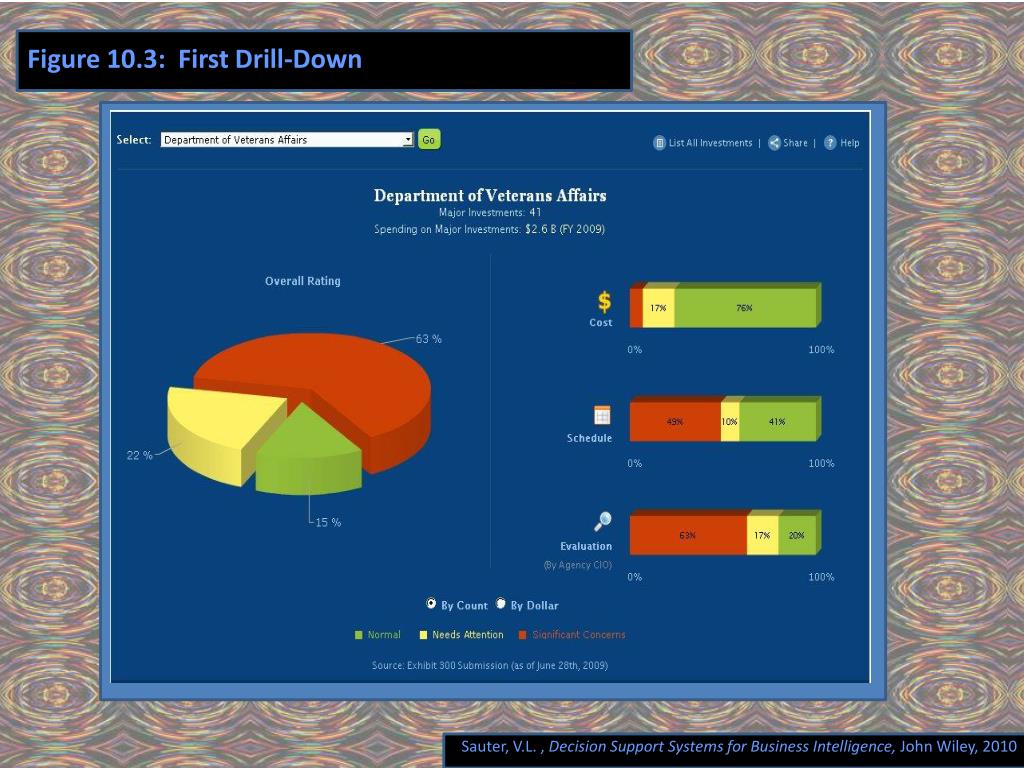The width and height of the screenshot is (1024, 768).
Task: Open the Help link
Action: 850,143
